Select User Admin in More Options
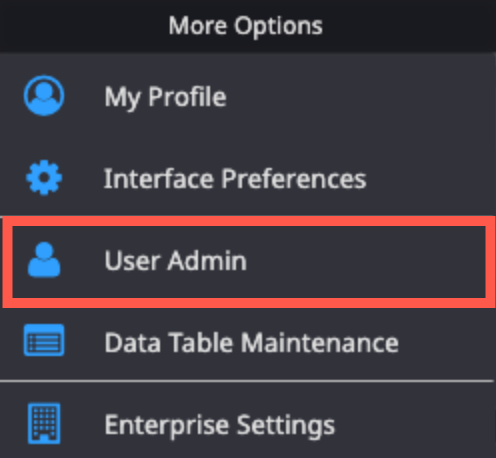The image size is (496, 458). (249, 262)
